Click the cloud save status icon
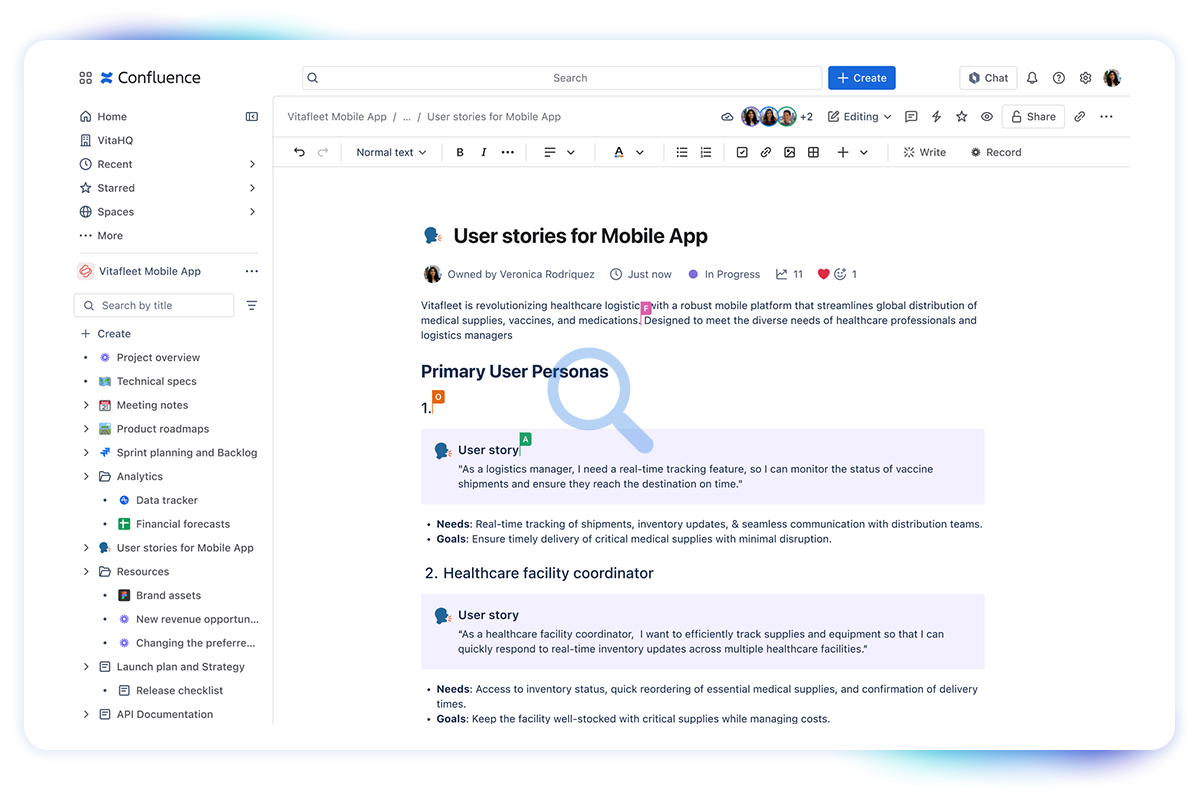Viewport: 1200px width, 800px height. (x=727, y=117)
